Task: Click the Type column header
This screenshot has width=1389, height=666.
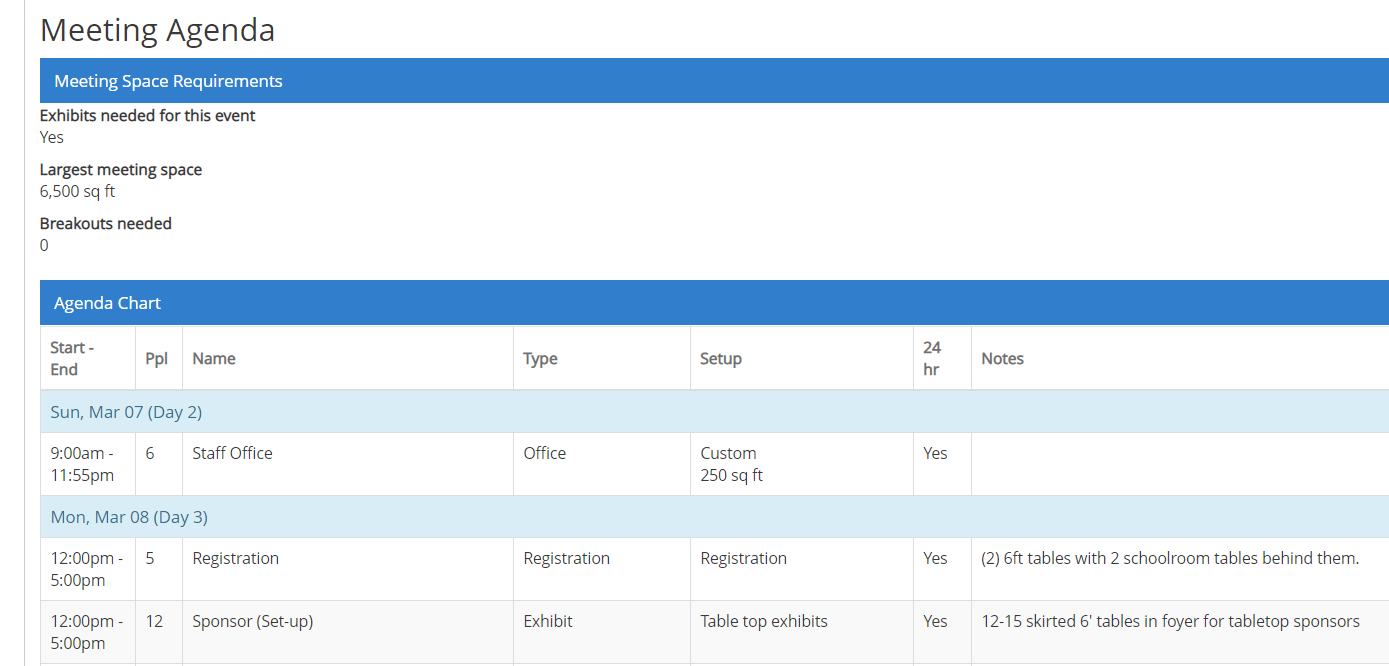Action: tap(540, 358)
